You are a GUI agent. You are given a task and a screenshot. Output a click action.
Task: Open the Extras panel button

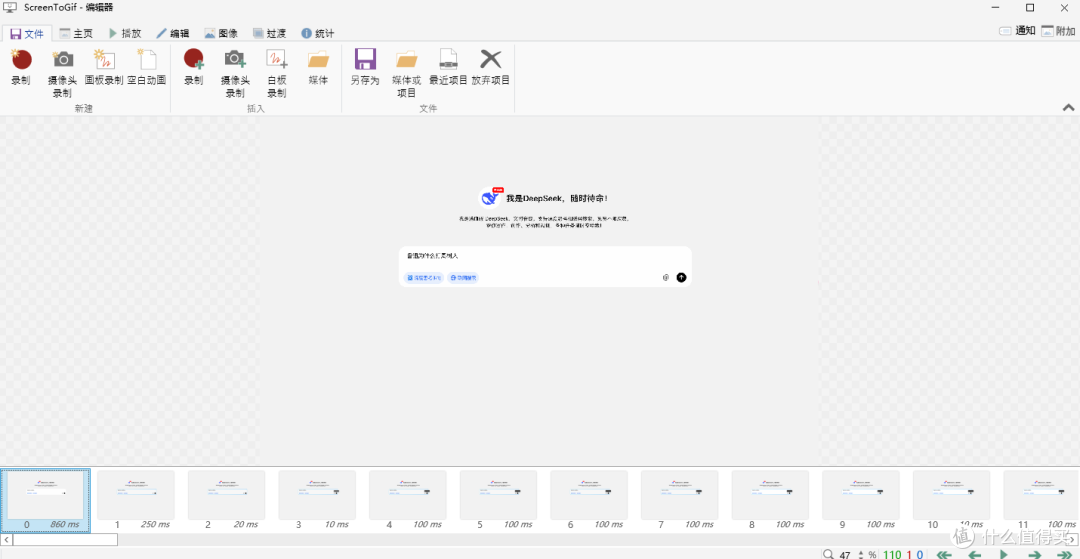pyautogui.click(x=1058, y=31)
